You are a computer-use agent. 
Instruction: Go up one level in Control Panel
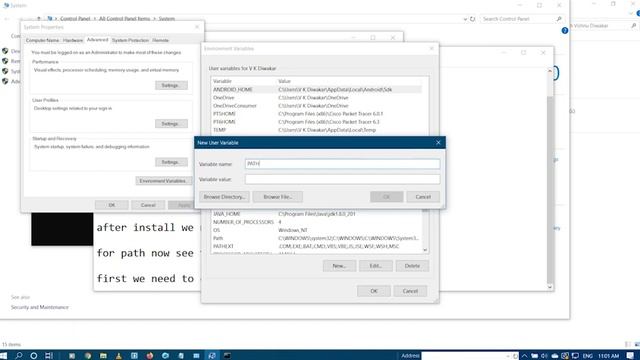[x=39, y=19]
